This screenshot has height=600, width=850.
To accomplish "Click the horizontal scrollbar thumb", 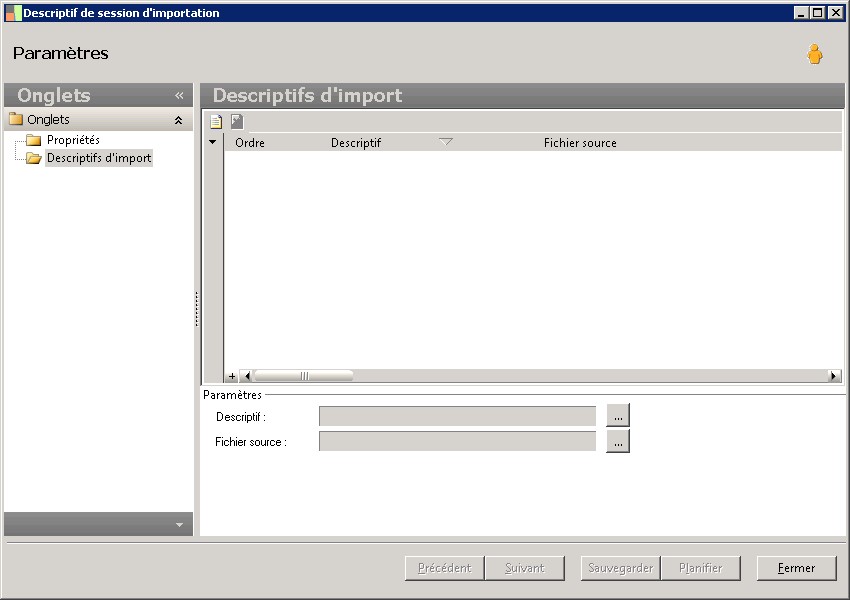I will pyautogui.click(x=304, y=376).
